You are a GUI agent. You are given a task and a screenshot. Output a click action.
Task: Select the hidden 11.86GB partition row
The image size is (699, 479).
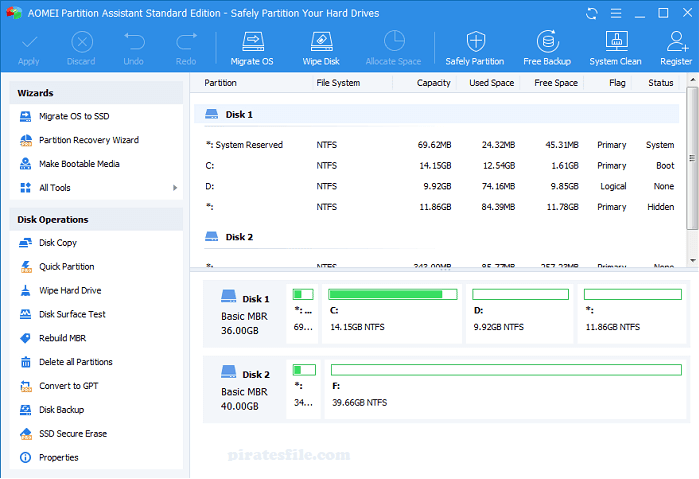point(436,207)
